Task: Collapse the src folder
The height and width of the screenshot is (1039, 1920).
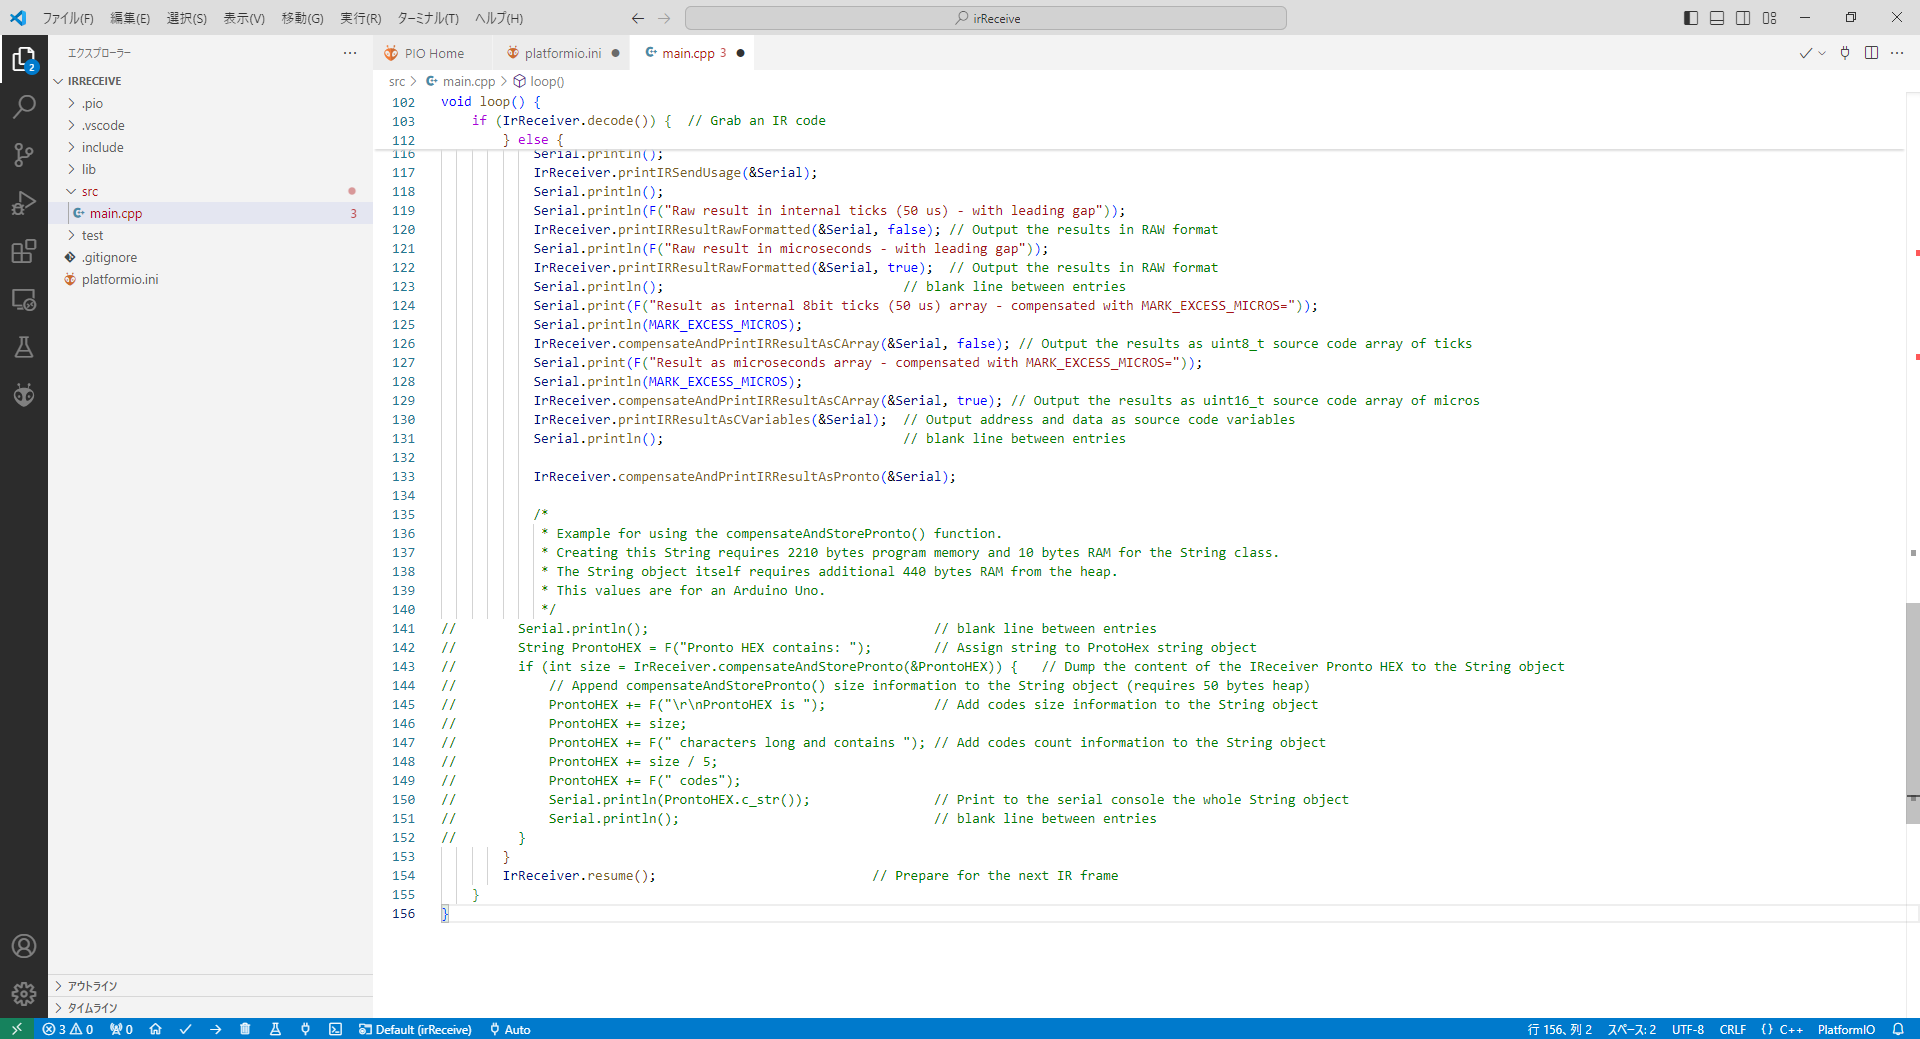Action: coord(89,191)
